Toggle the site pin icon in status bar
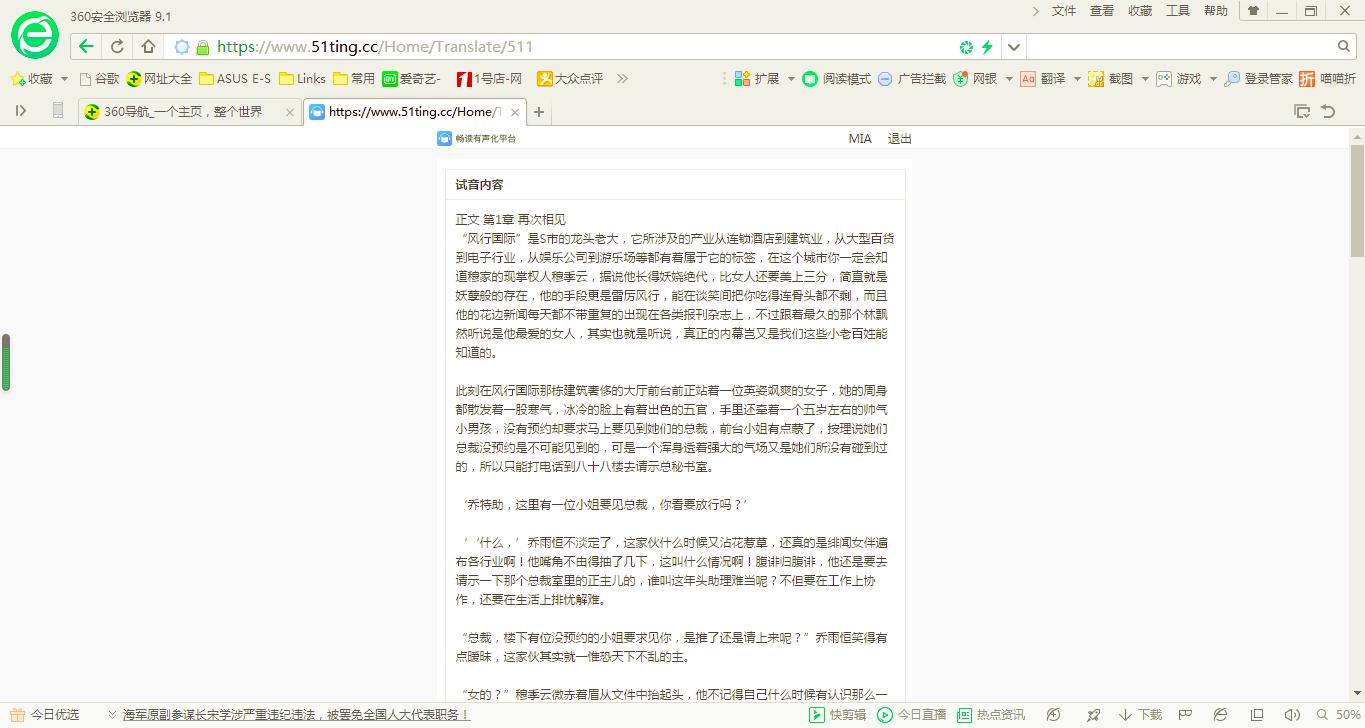This screenshot has width=1365, height=728. (x=1092, y=715)
